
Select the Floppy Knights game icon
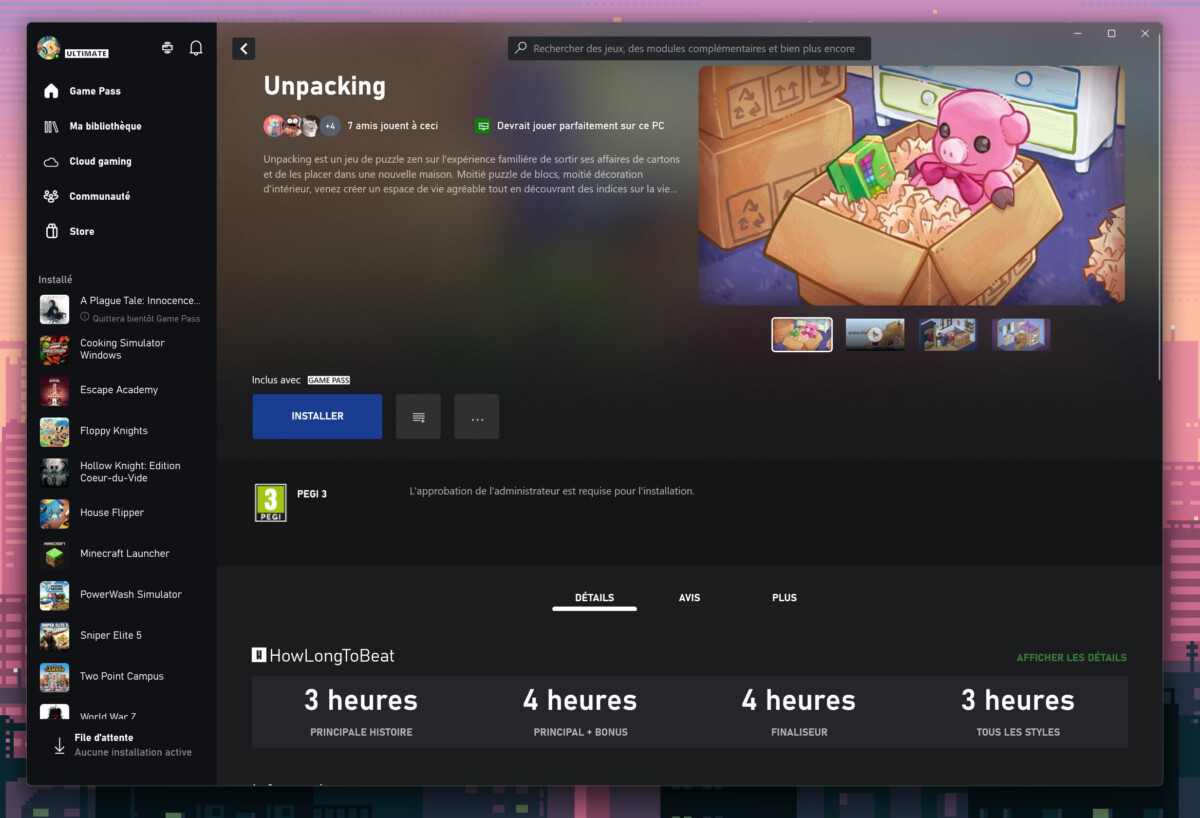[55, 432]
